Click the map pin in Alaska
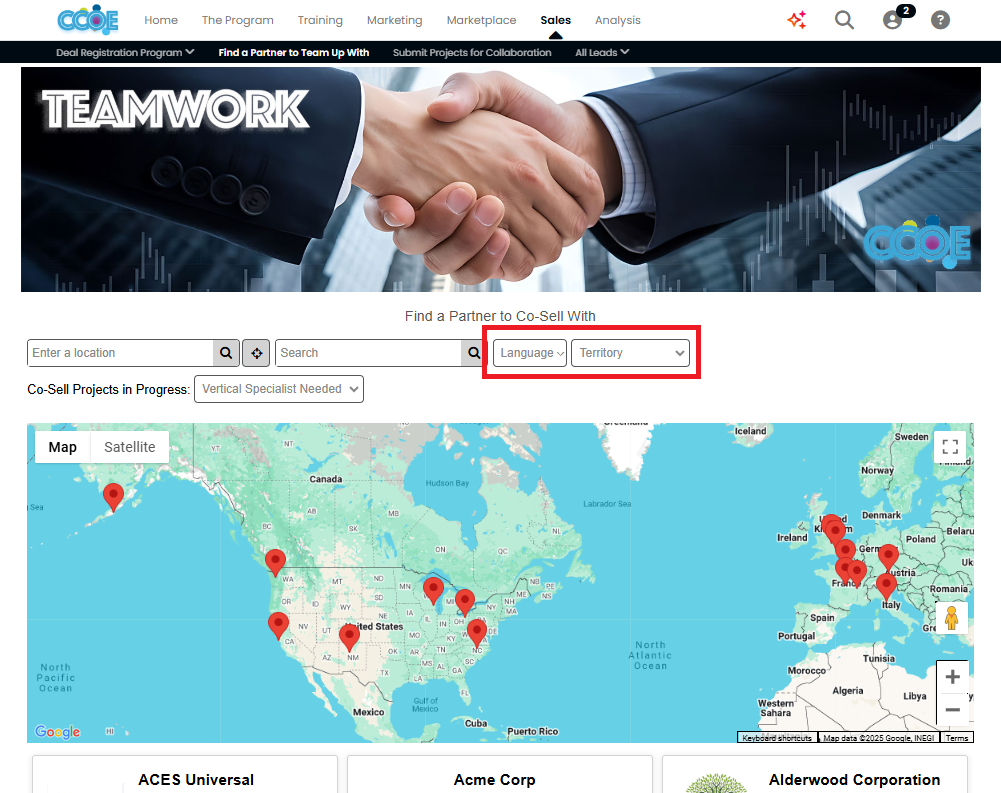The height and width of the screenshot is (793, 1001). point(113,497)
